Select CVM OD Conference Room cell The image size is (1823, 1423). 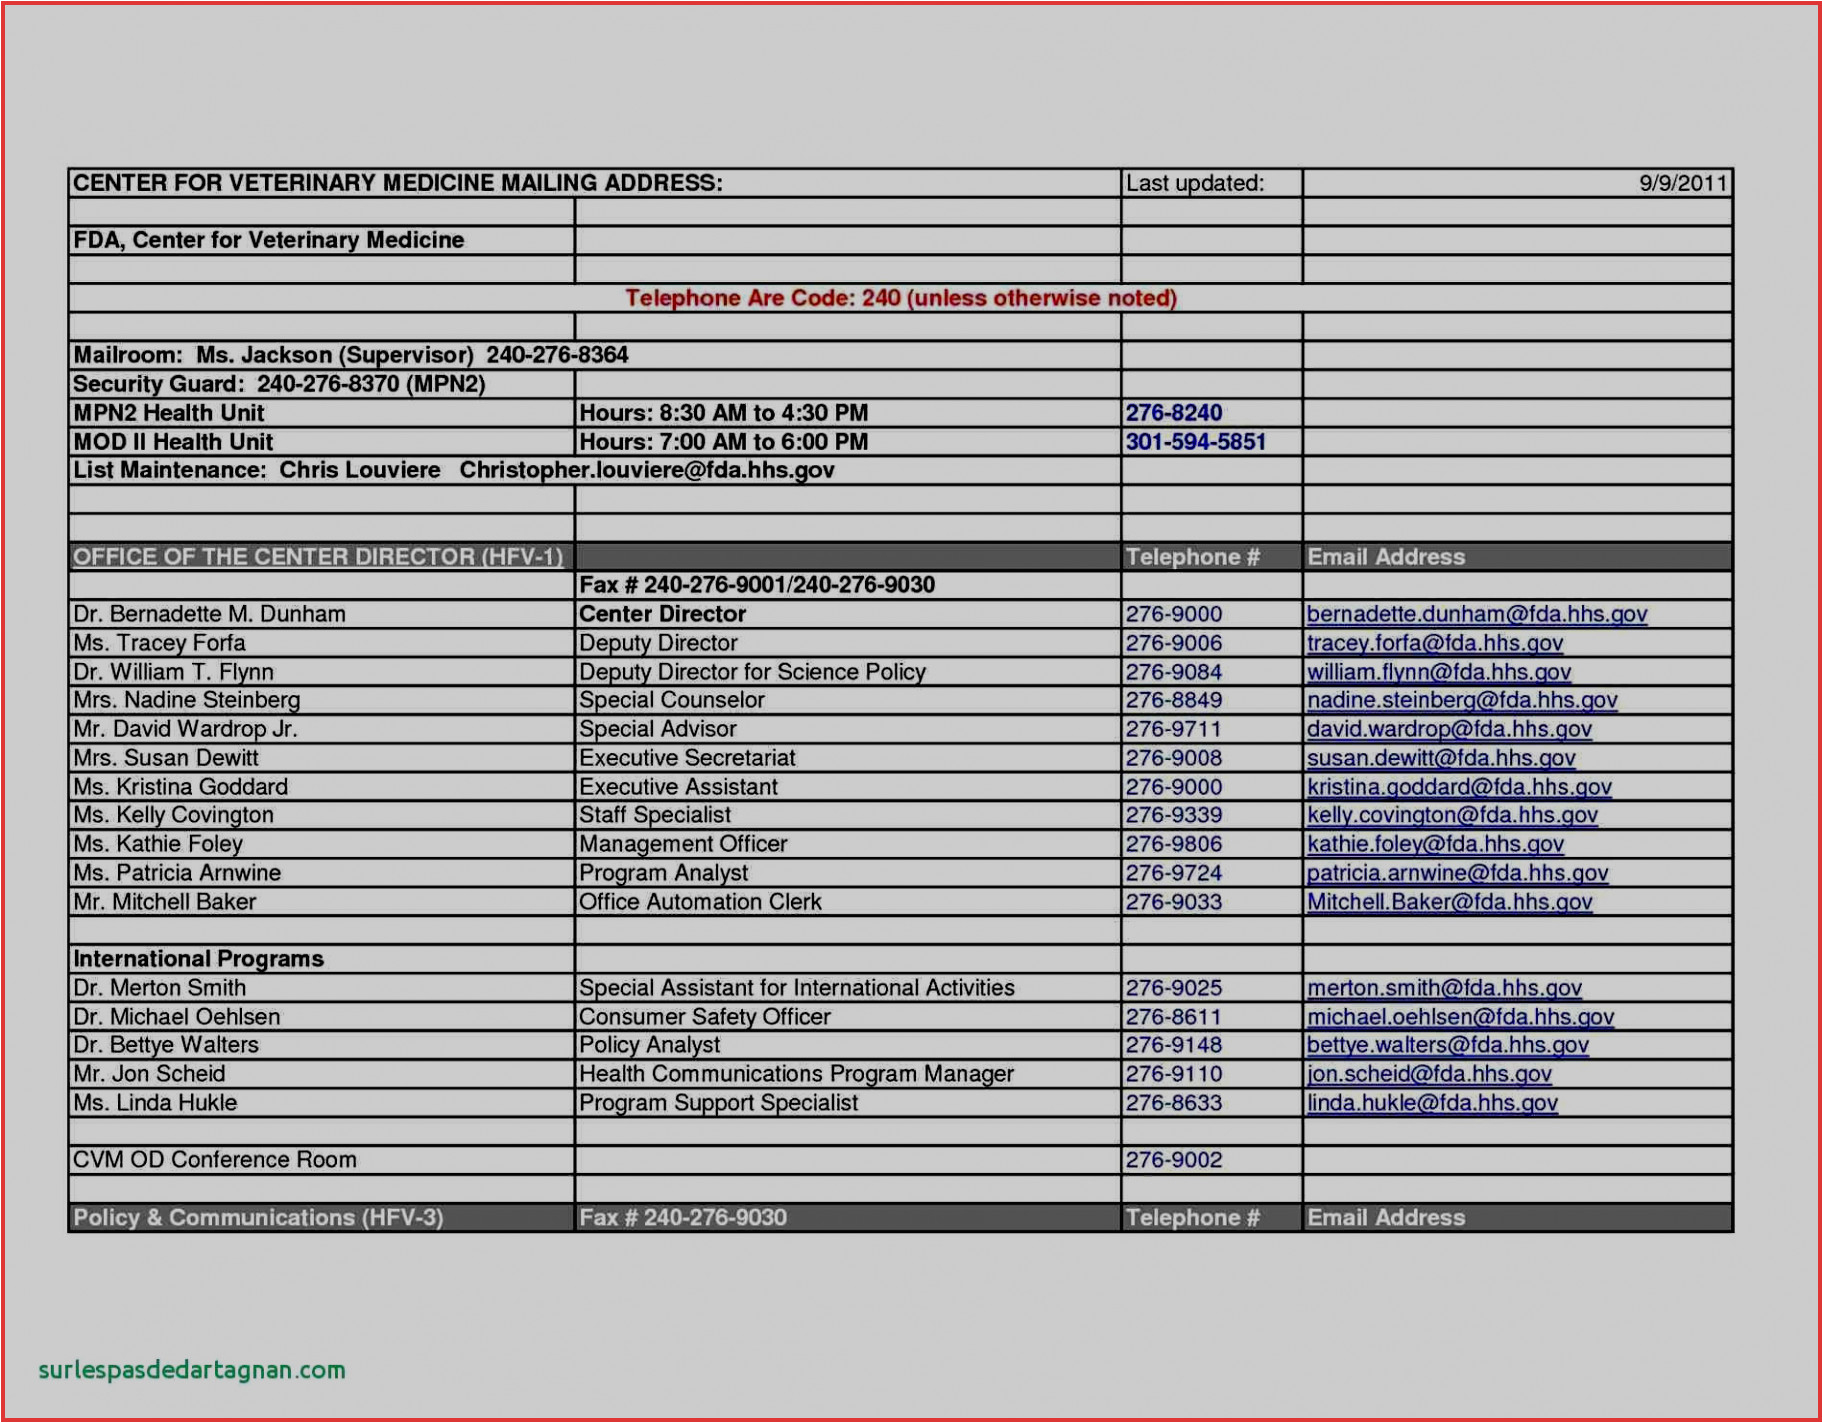[215, 1160]
